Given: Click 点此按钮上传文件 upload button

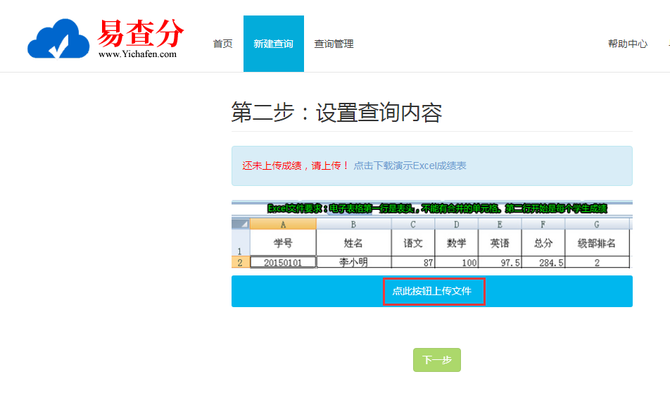Looking at the screenshot, I should 432,291.
